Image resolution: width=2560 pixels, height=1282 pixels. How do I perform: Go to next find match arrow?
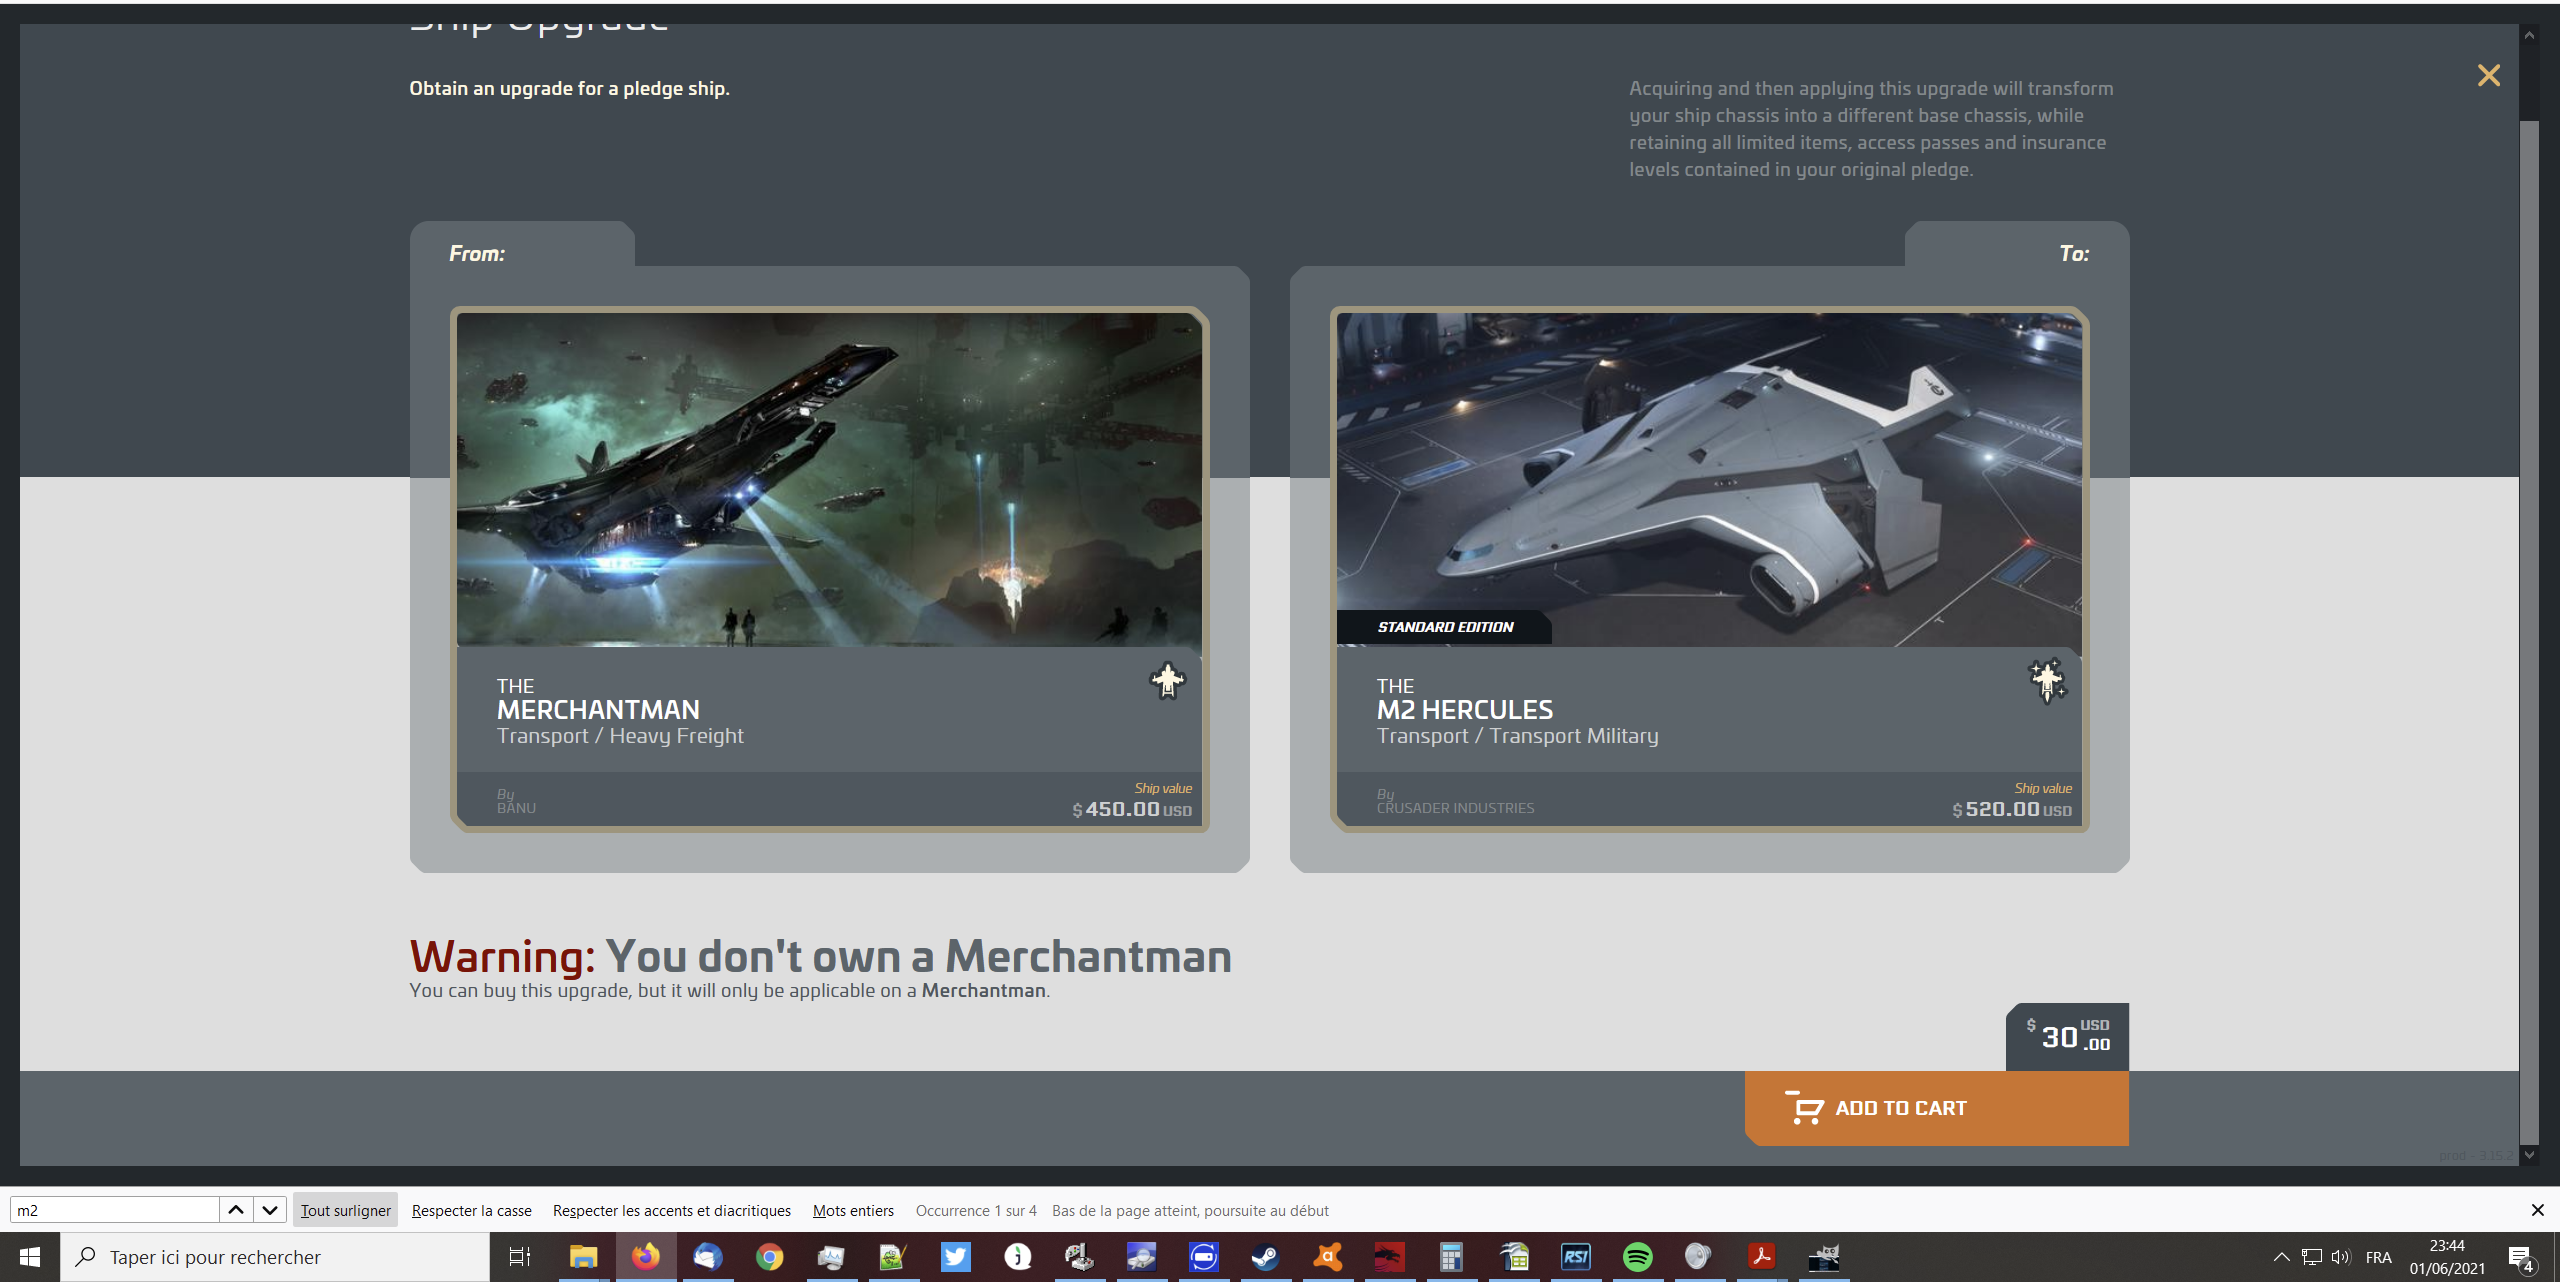(270, 1210)
